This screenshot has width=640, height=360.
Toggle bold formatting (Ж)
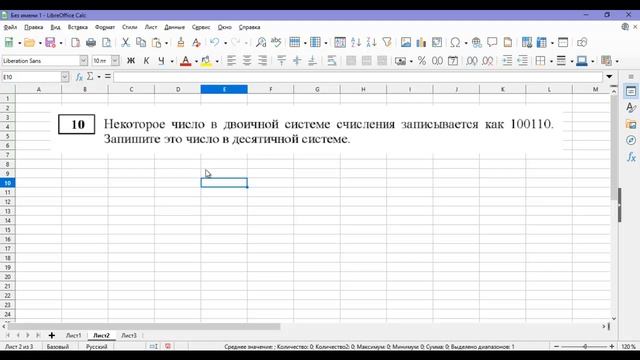click(x=131, y=61)
